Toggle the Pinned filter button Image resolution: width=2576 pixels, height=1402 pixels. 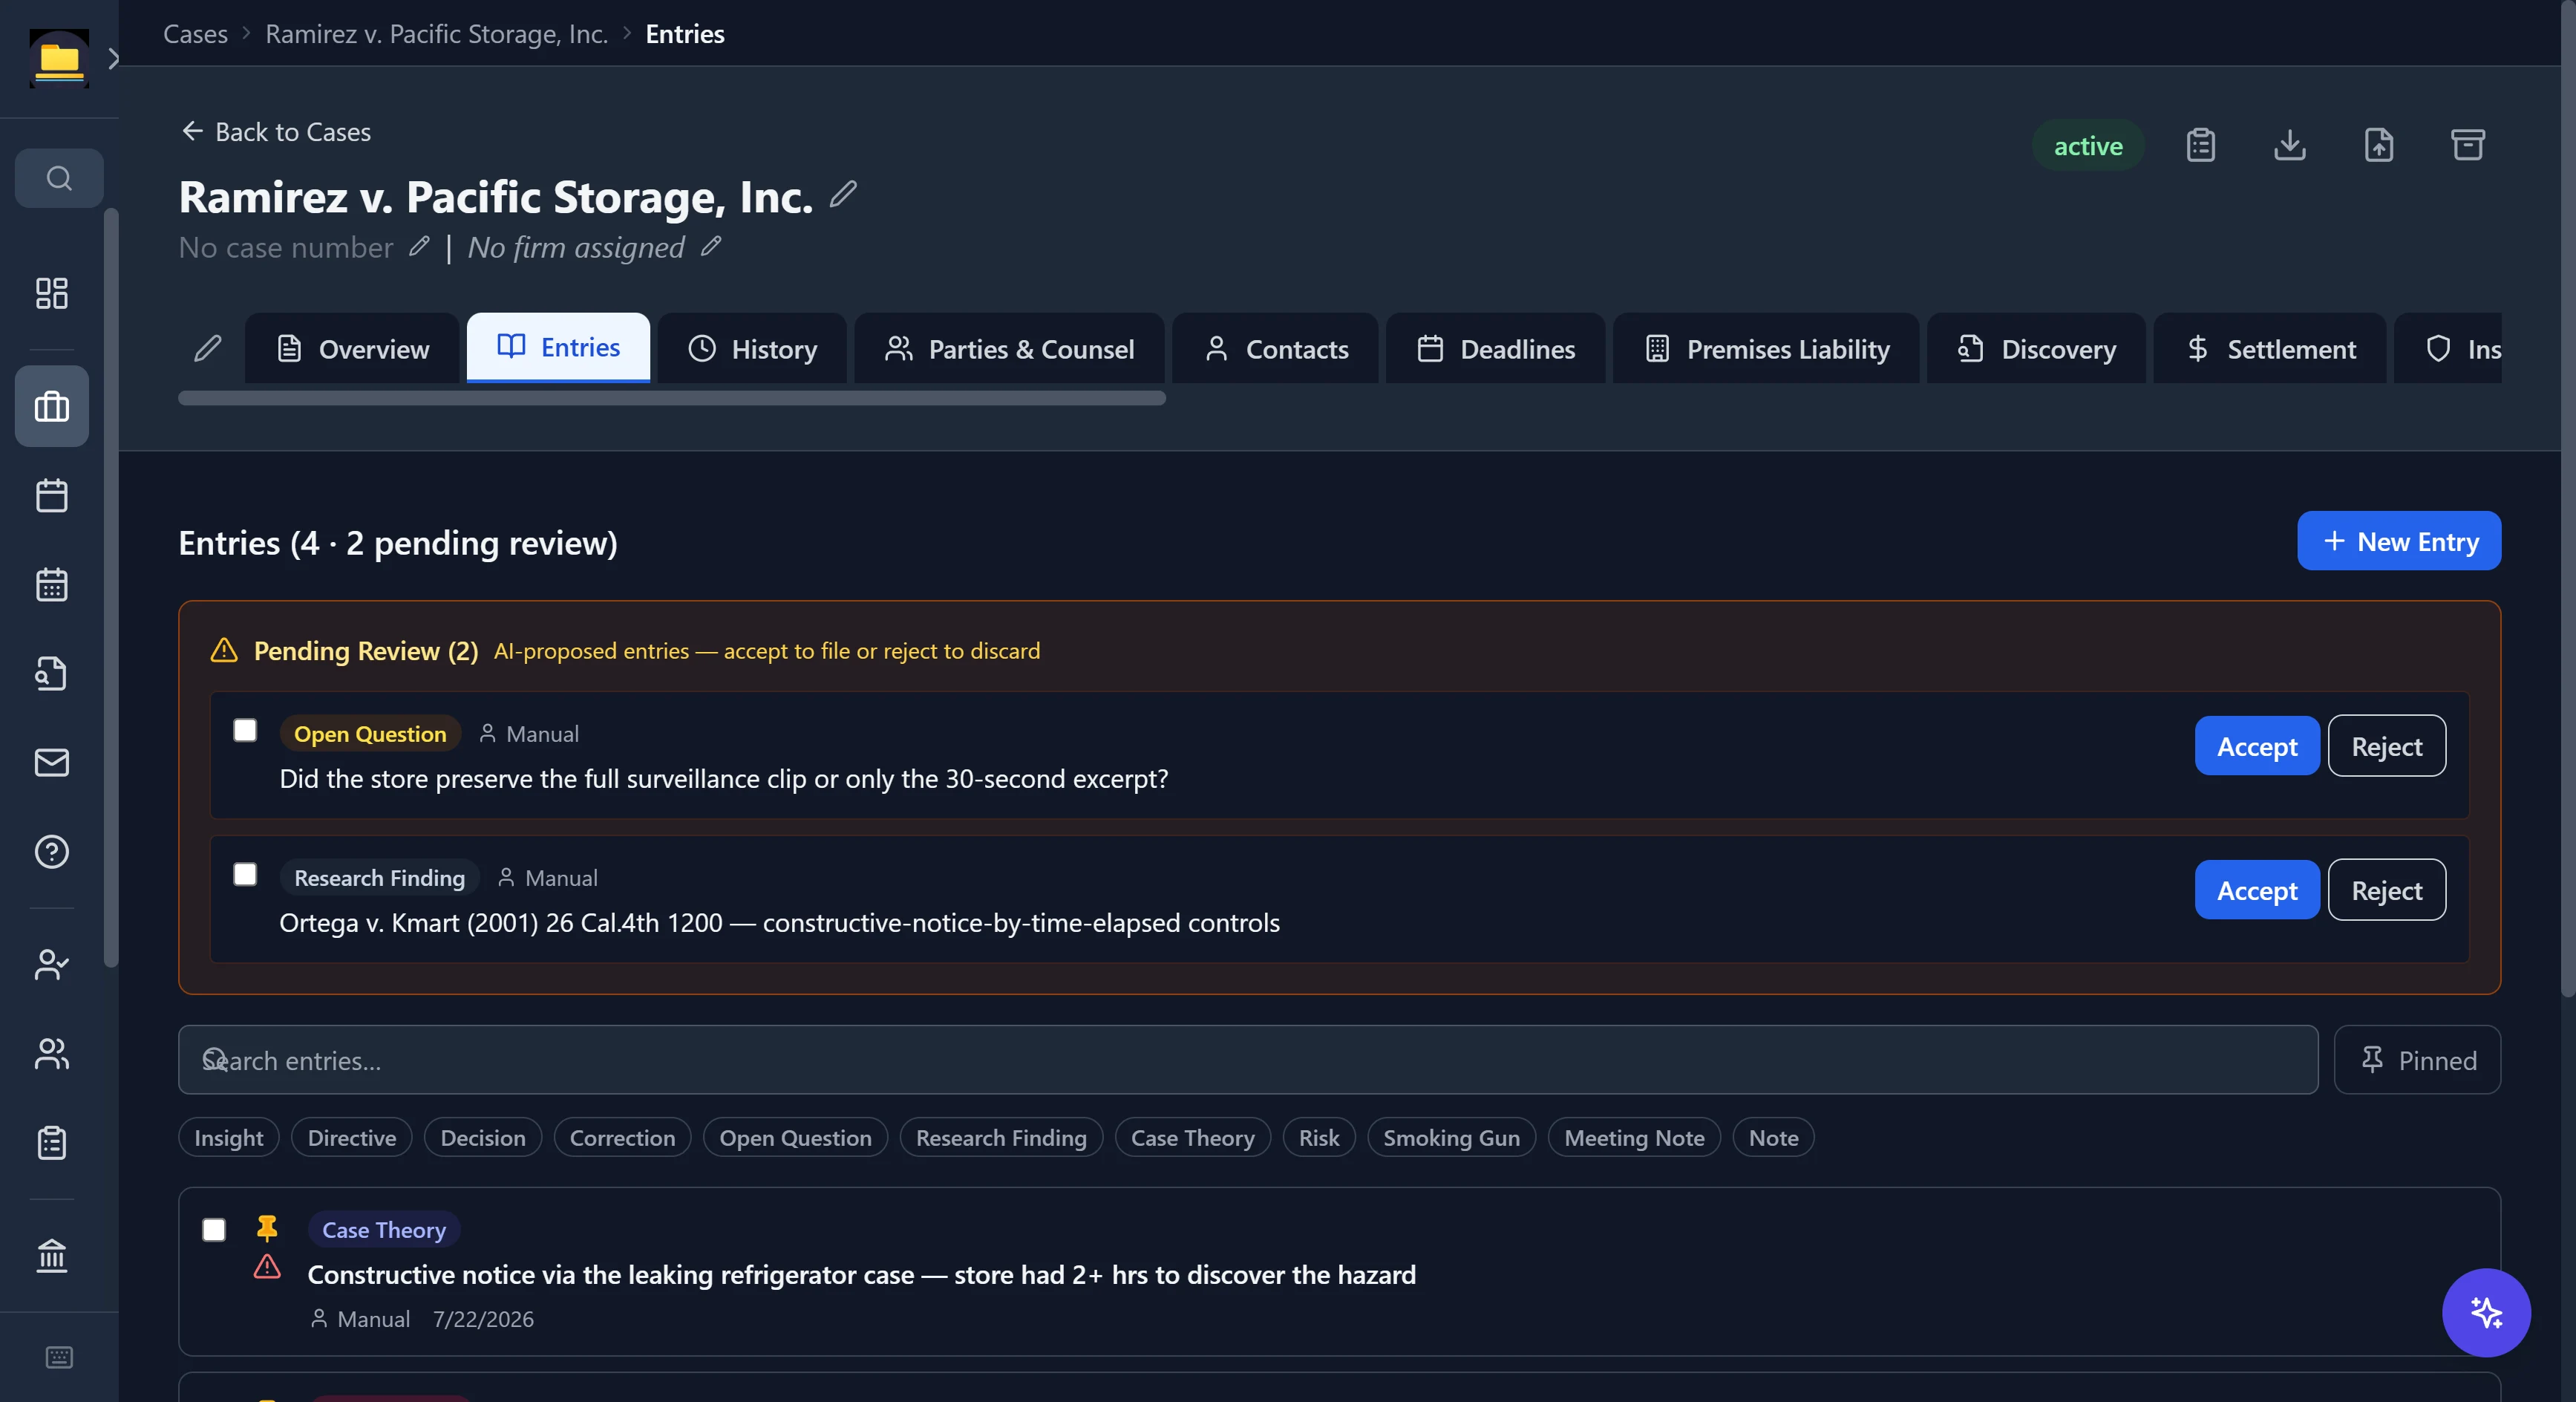(x=2417, y=1059)
